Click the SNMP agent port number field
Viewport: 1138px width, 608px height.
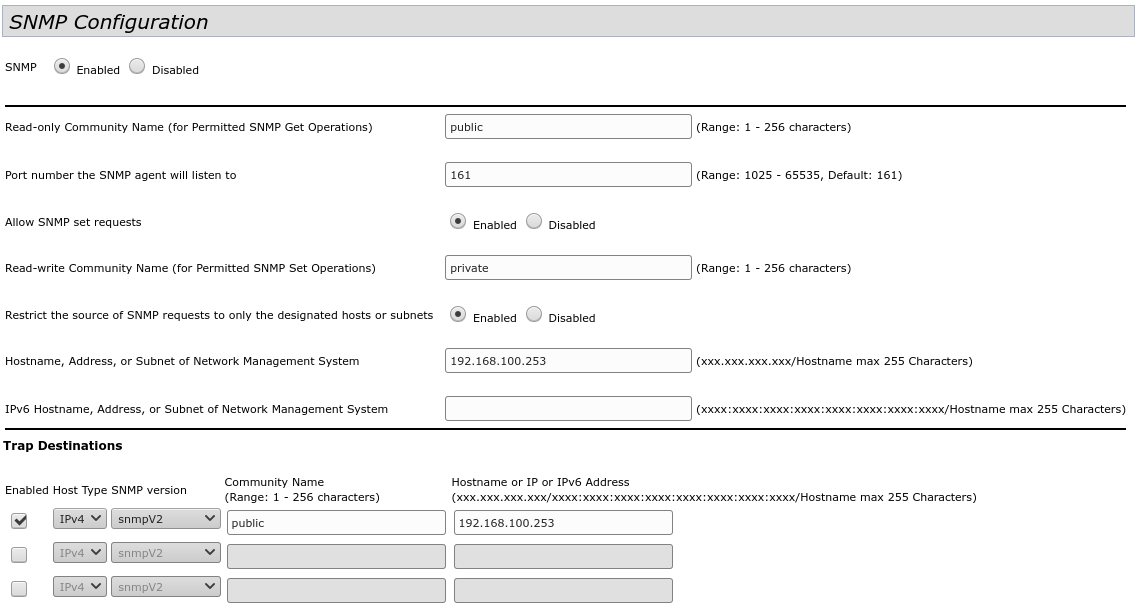point(568,175)
